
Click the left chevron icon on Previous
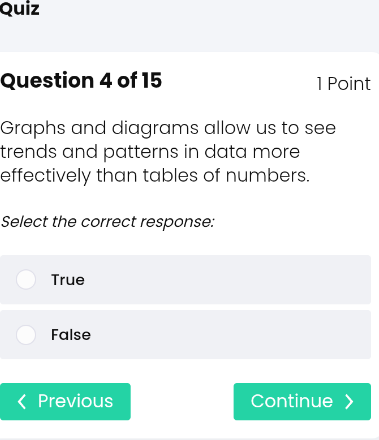22,401
